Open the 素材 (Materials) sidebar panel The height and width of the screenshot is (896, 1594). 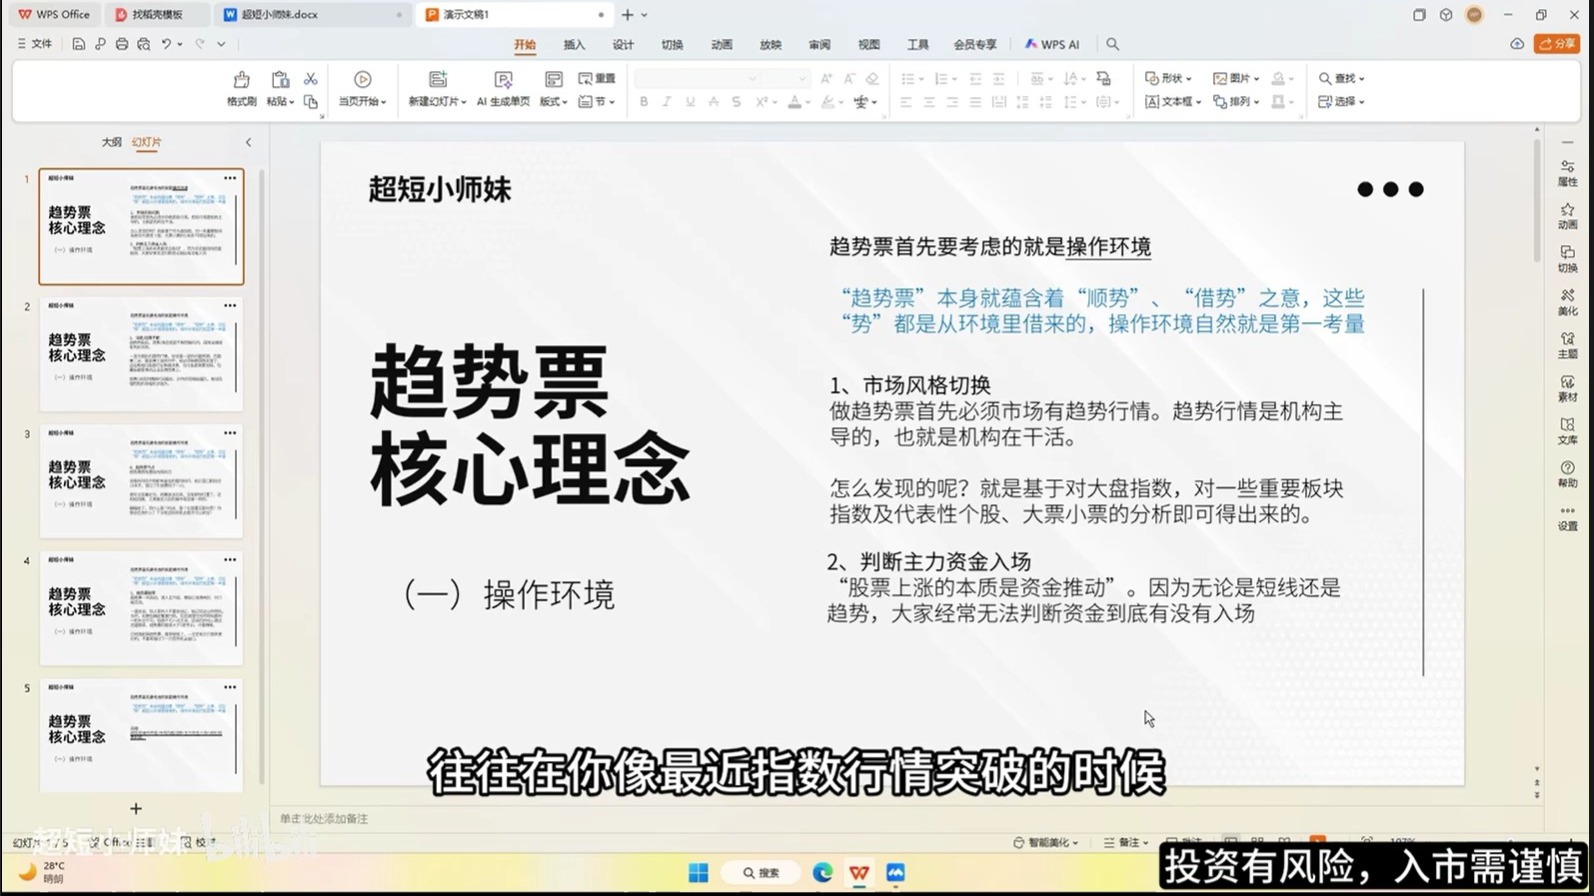pos(1567,388)
